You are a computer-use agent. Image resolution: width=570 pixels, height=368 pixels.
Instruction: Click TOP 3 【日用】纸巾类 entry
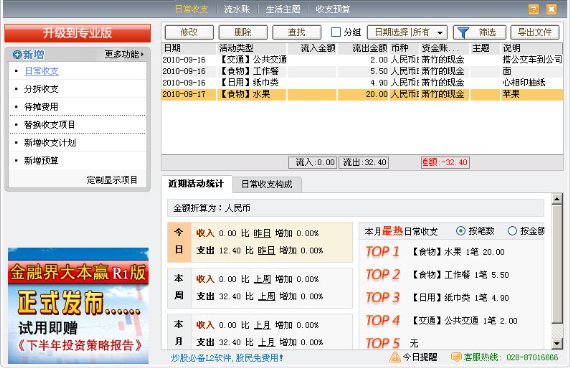pos(437,297)
